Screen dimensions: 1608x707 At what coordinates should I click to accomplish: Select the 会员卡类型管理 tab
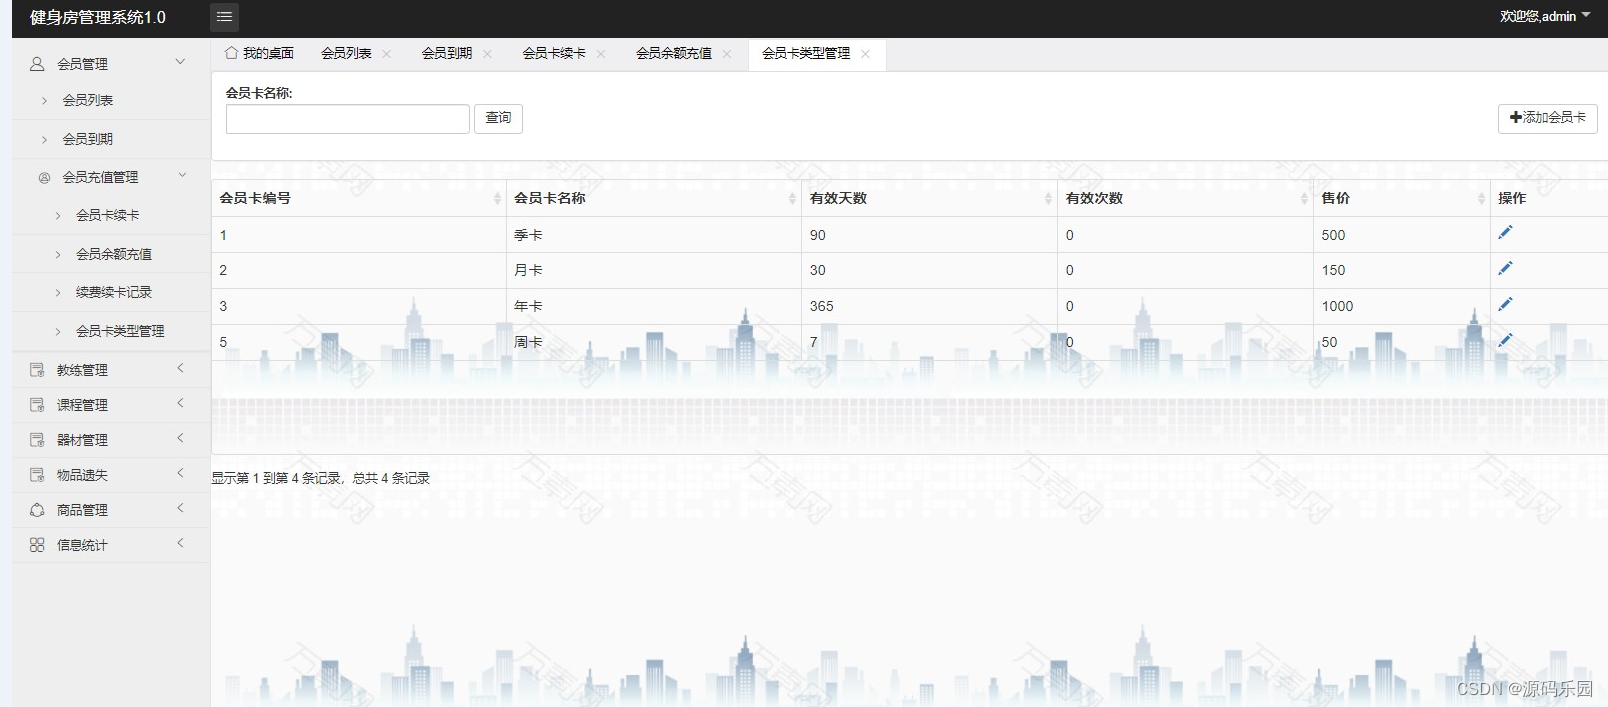coord(806,54)
